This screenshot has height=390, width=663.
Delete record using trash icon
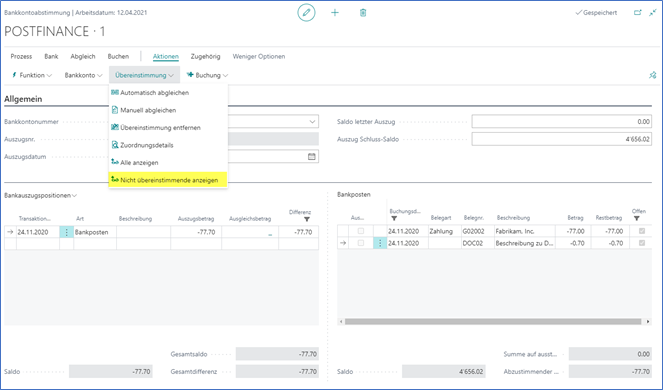coord(363,13)
